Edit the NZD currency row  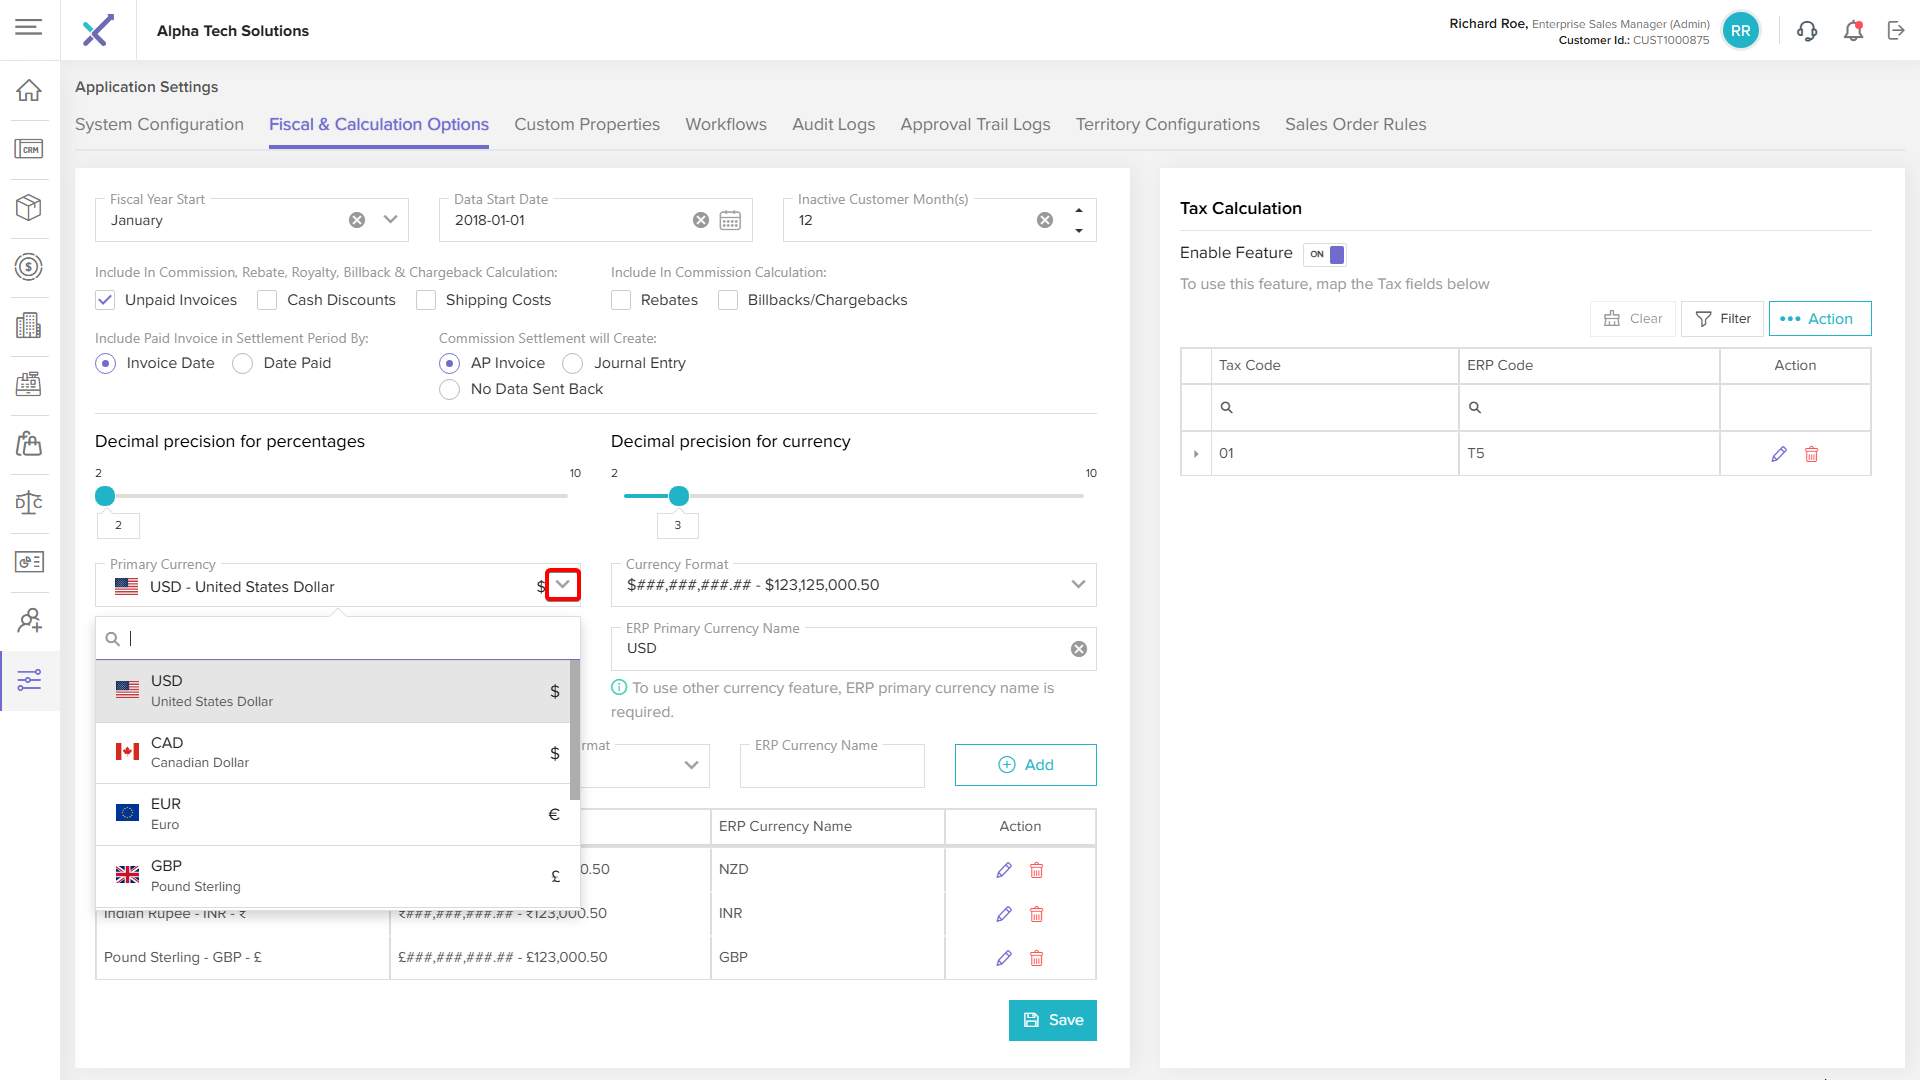pyautogui.click(x=1004, y=870)
